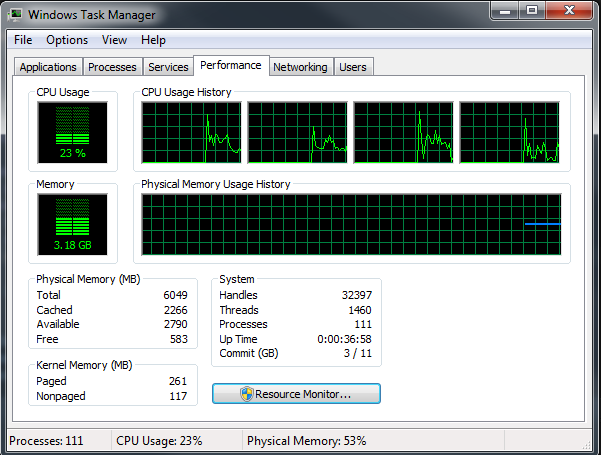
Task: Click the Physical Memory Usage History graph
Action: [x=351, y=225]
